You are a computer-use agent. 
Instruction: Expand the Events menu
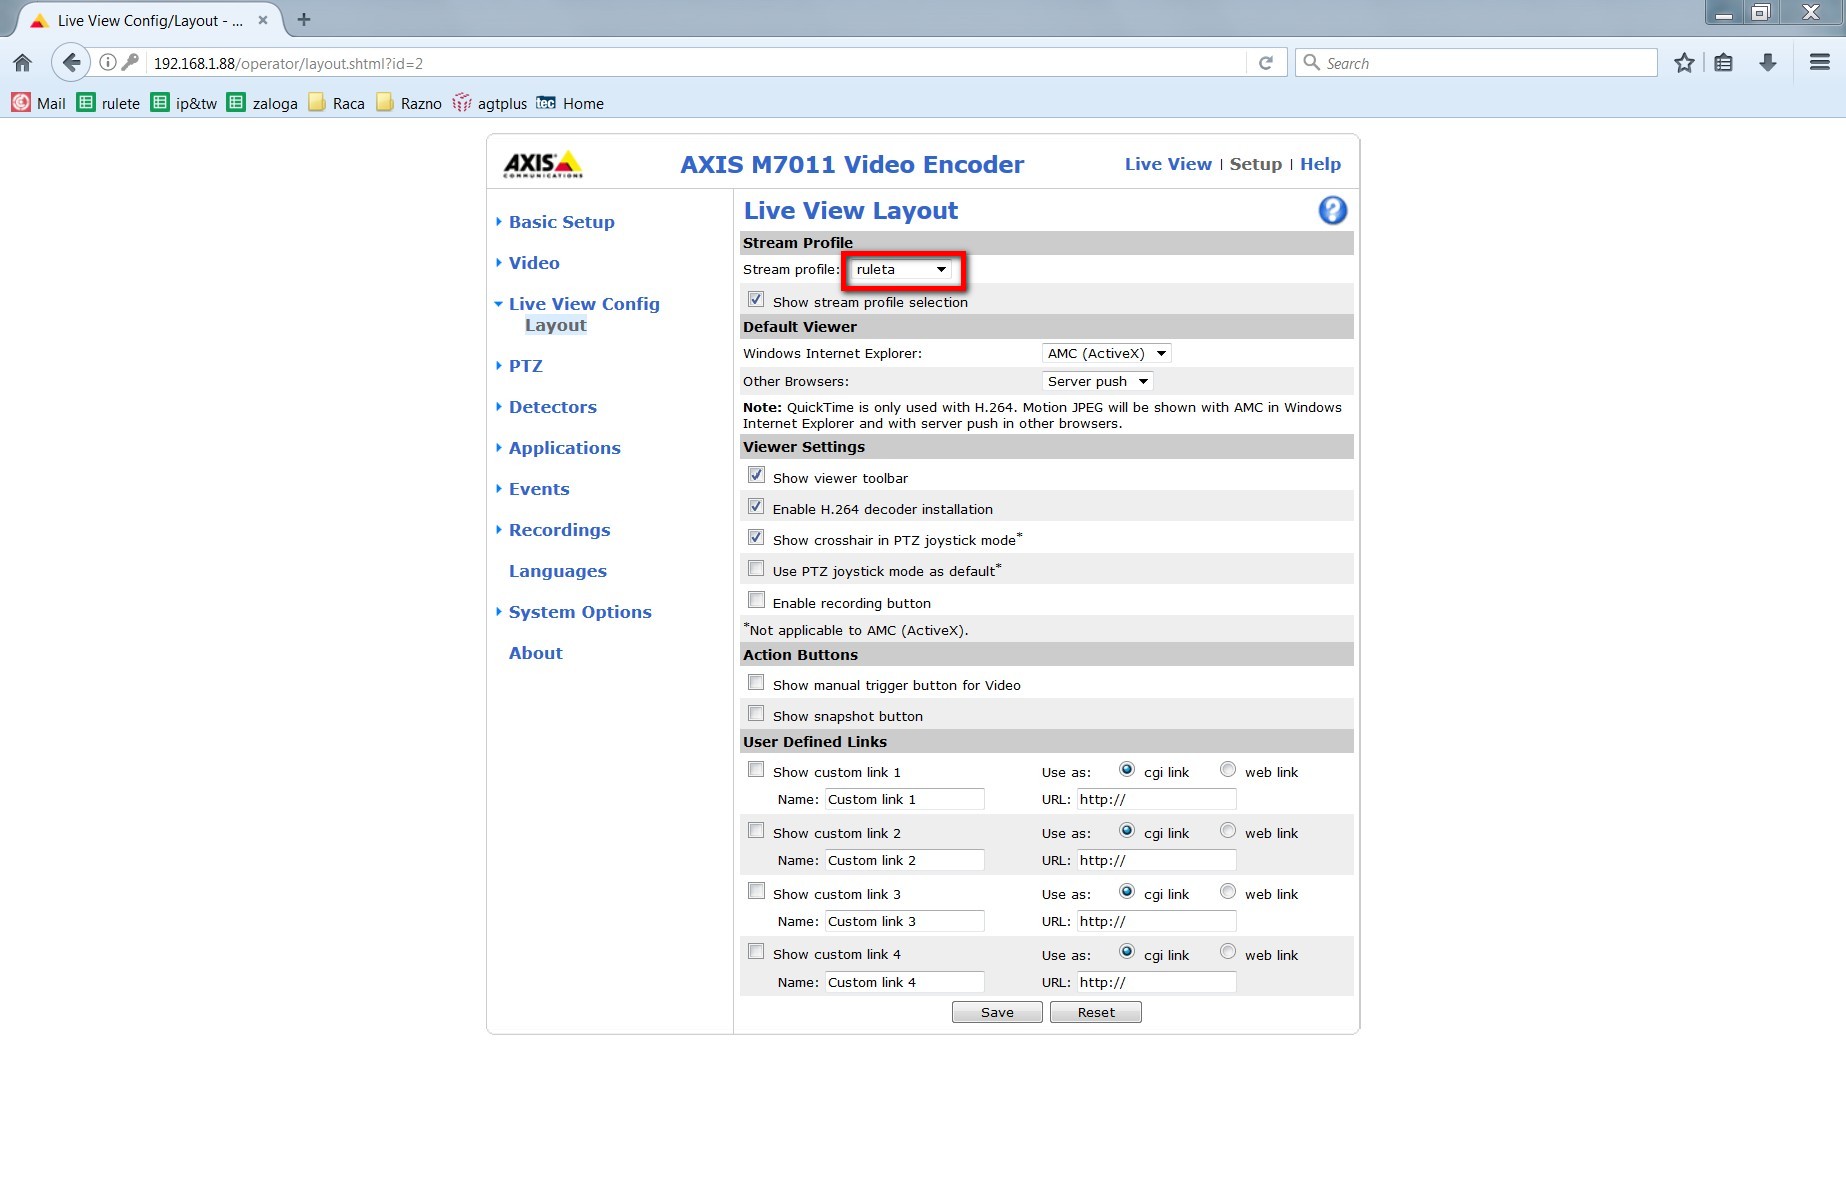539,489
